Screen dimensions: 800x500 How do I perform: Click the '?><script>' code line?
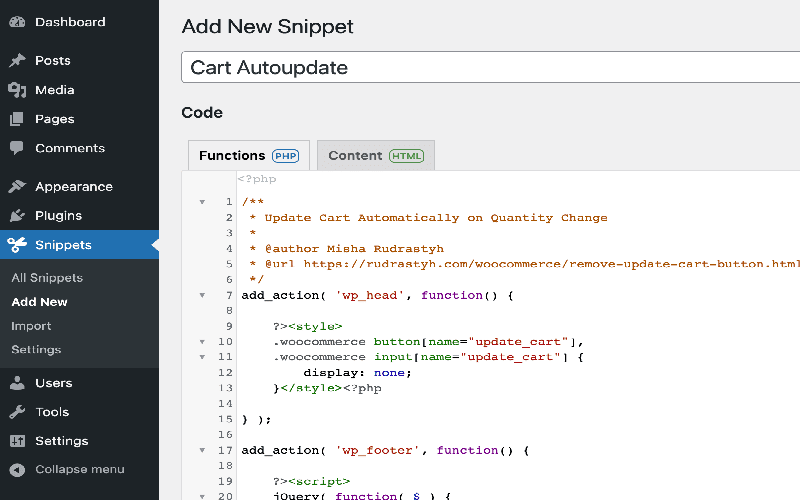[x=311, y=481]
